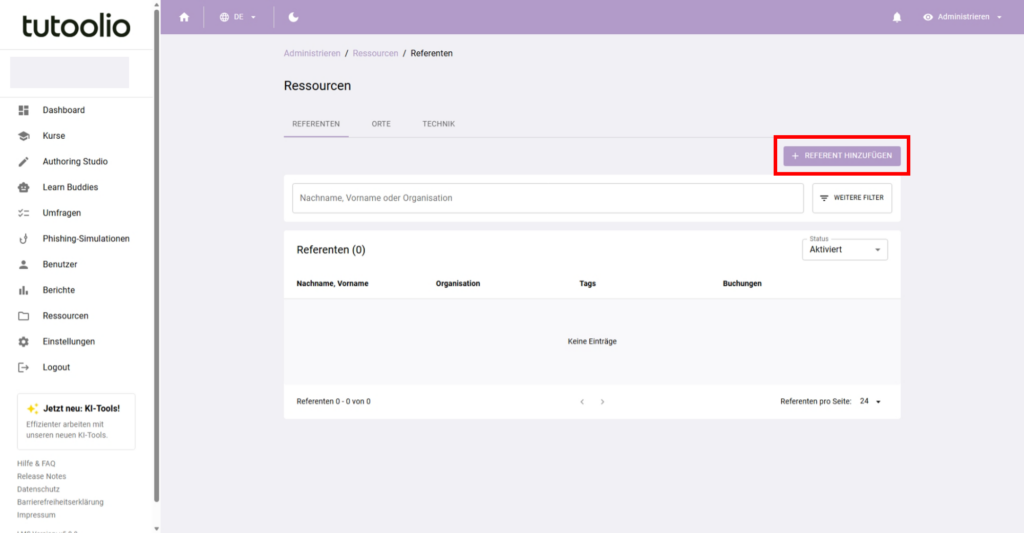Switch to the Orte tab
This screenshot has height=533, width=1024.
point(381,123)
